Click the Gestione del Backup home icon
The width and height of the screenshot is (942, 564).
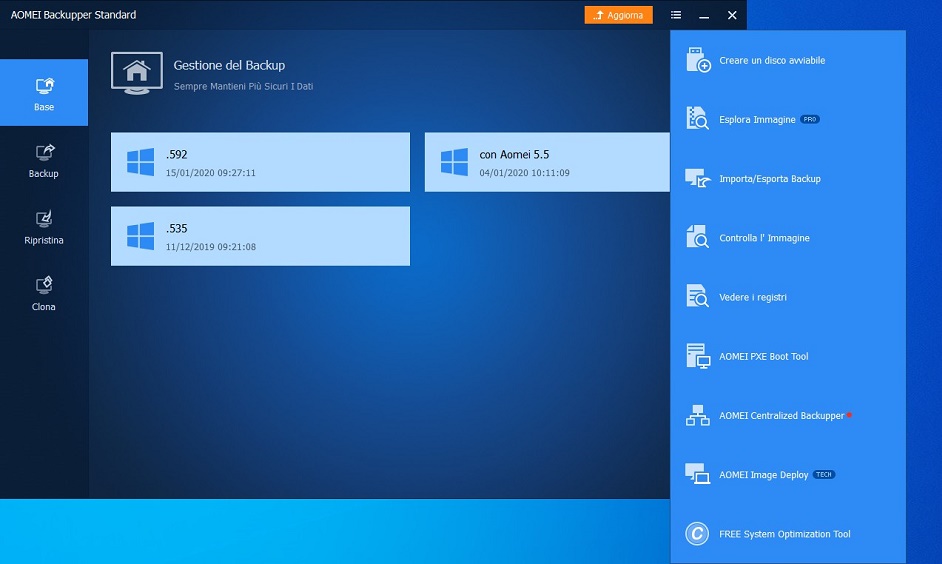click(136, 73)
